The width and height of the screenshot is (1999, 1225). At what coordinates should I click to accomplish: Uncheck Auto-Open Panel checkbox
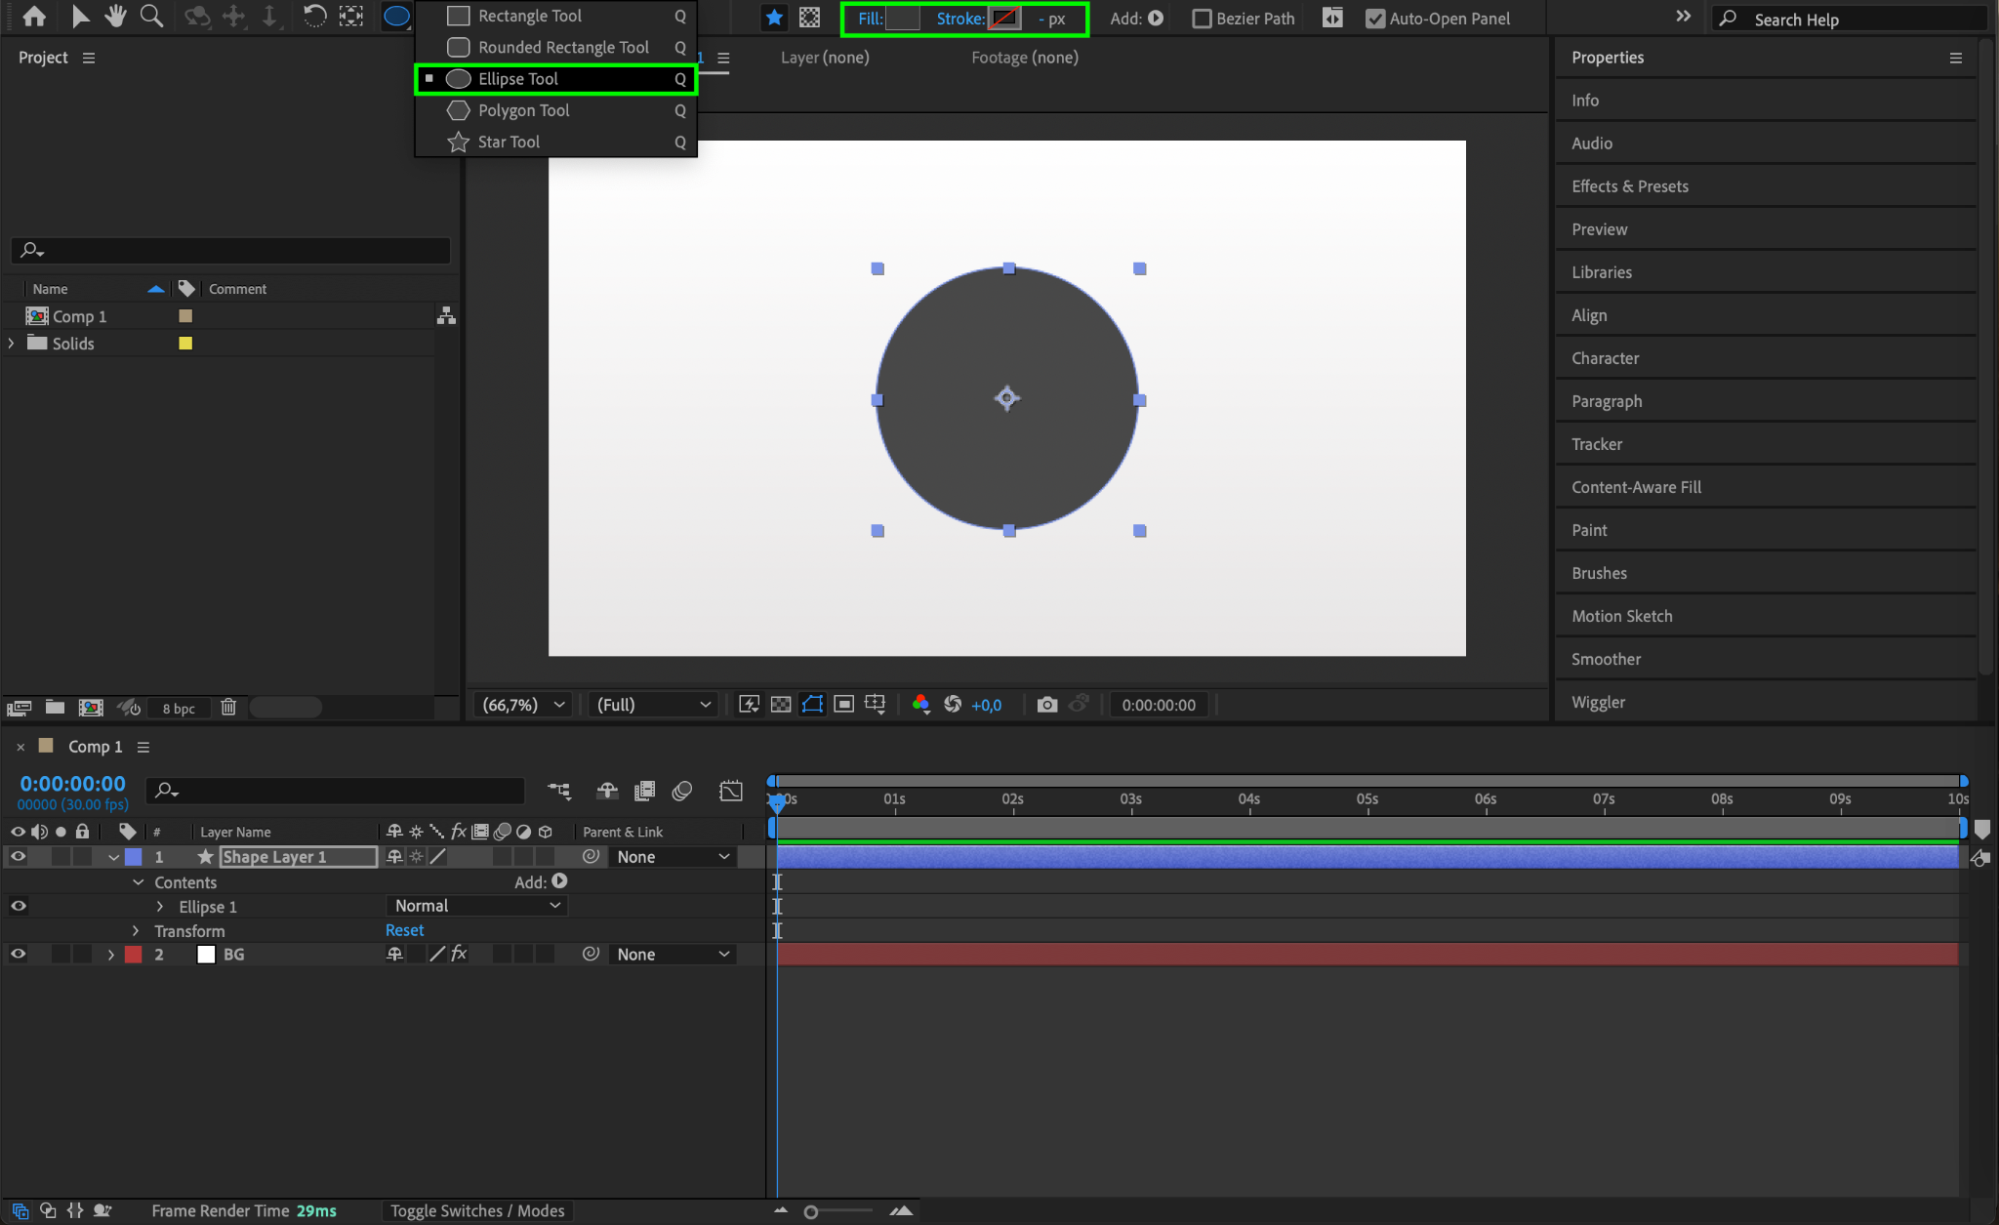coord(1375,18)
